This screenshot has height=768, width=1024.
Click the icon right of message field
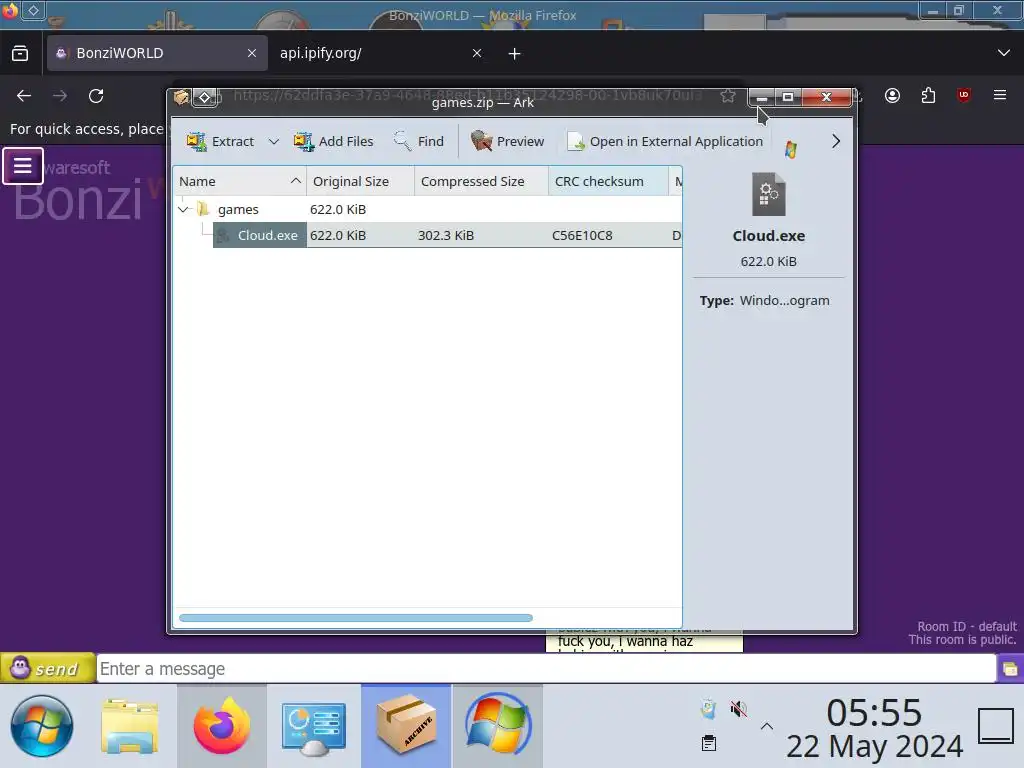tap(1010, 669)
